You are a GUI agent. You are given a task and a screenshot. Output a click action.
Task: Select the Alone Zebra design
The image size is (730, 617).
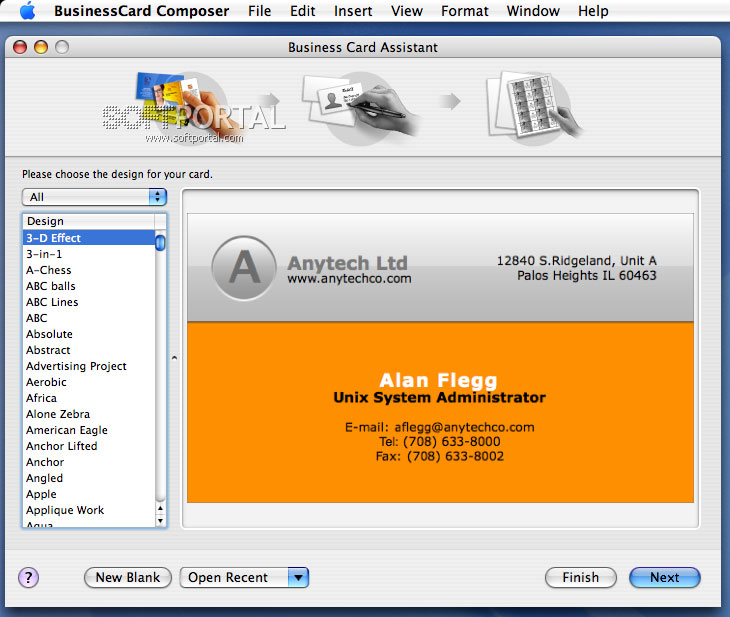pyautogui.click(x=89, y=414)
